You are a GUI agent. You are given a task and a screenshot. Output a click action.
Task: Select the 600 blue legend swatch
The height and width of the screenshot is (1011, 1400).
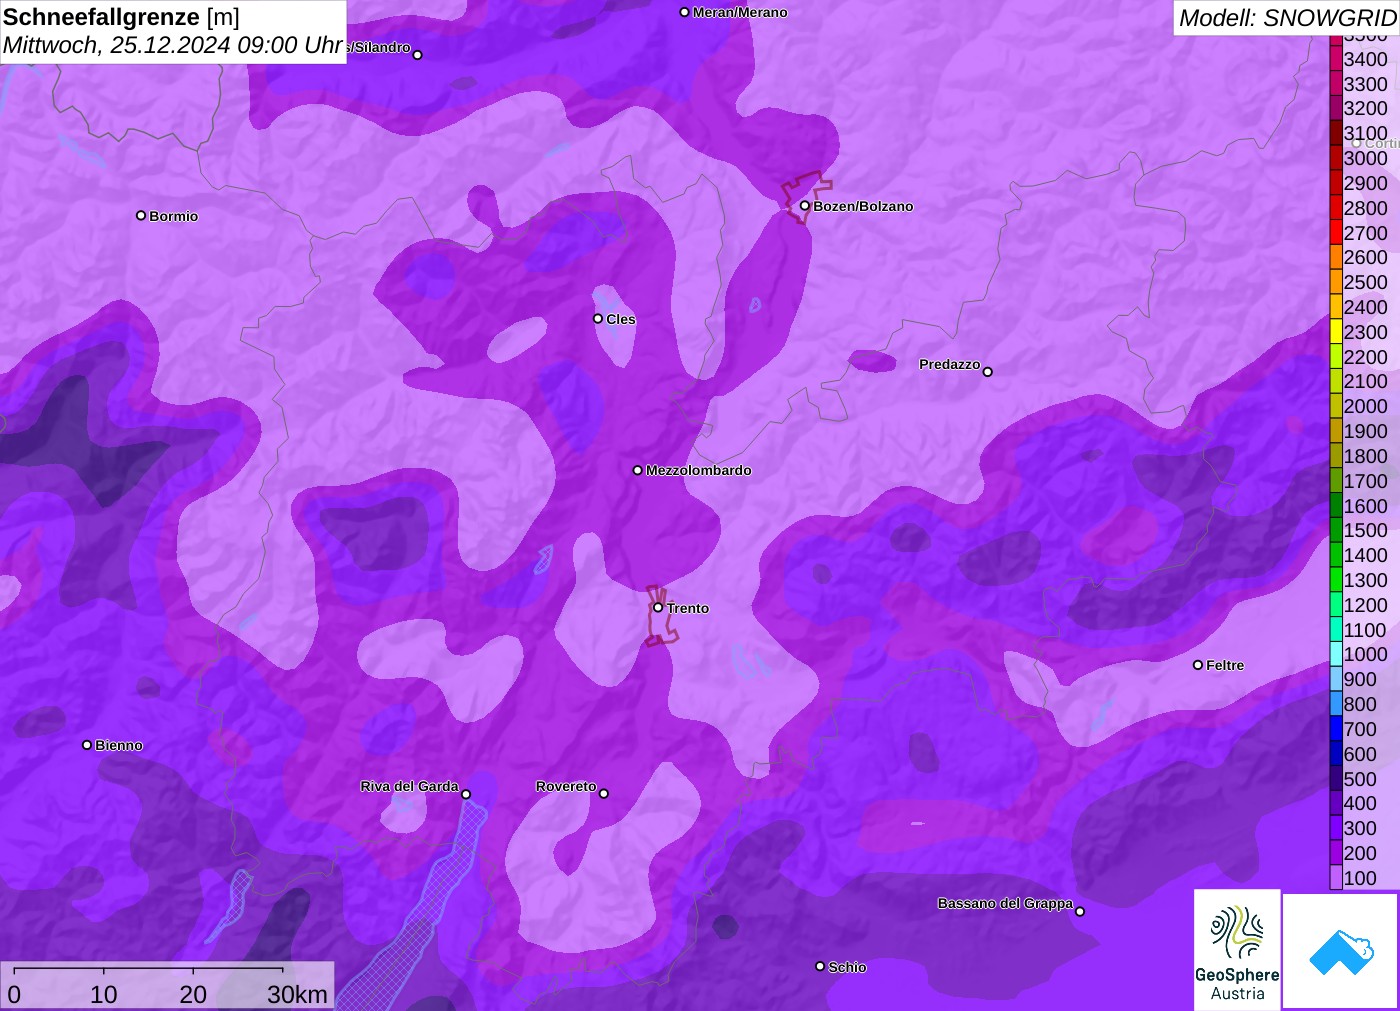point(1336,754)
